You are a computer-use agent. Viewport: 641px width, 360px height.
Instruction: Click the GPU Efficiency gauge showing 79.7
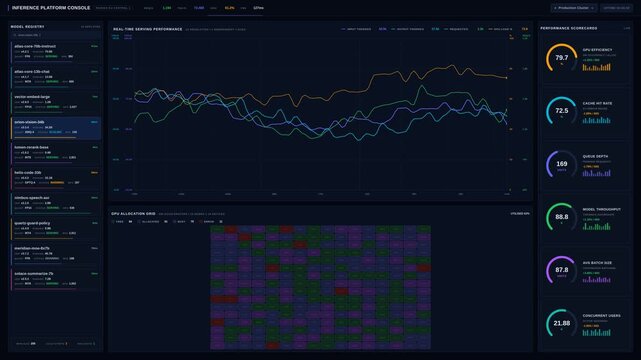click(x=561, y=58)
